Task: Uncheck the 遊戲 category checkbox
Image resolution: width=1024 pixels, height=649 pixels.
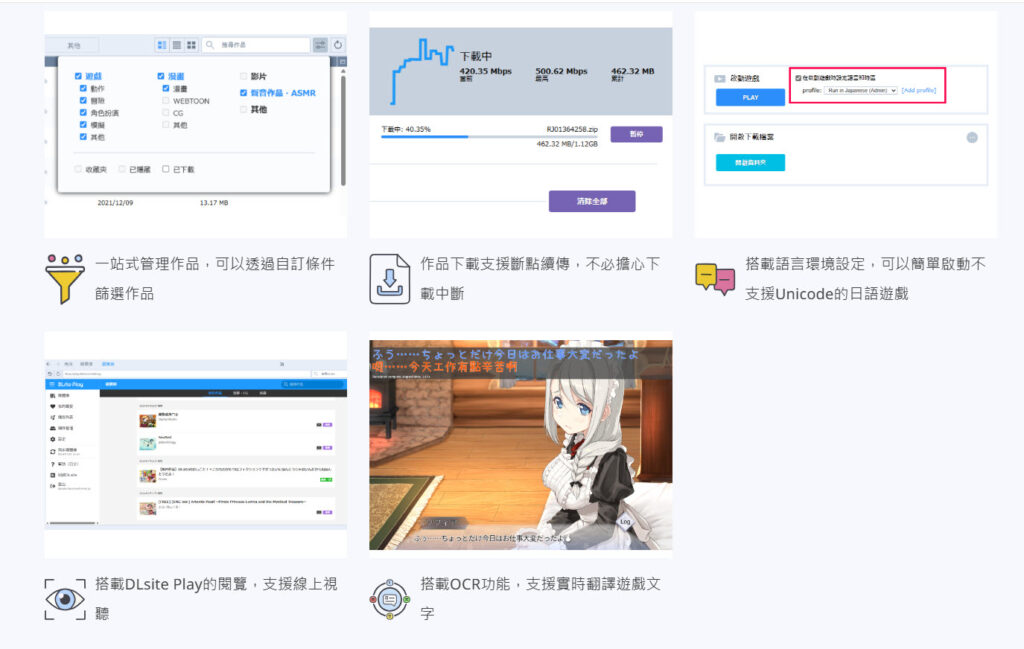Action: 77,76
